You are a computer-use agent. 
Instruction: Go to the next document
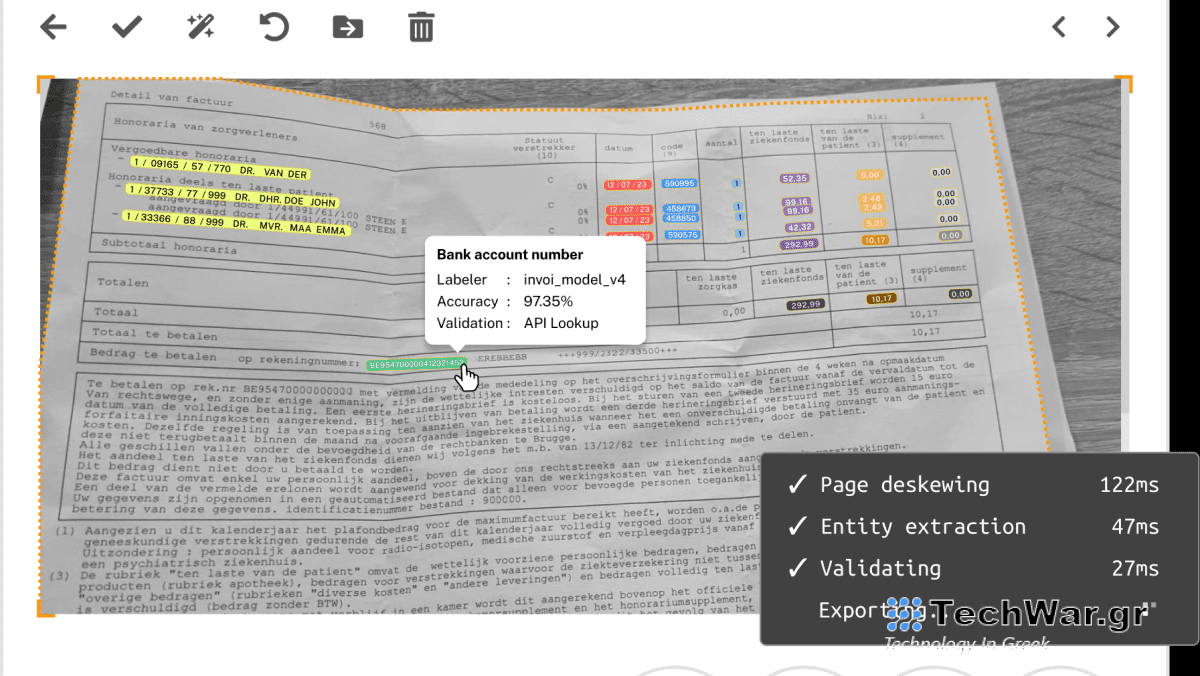1112,27
